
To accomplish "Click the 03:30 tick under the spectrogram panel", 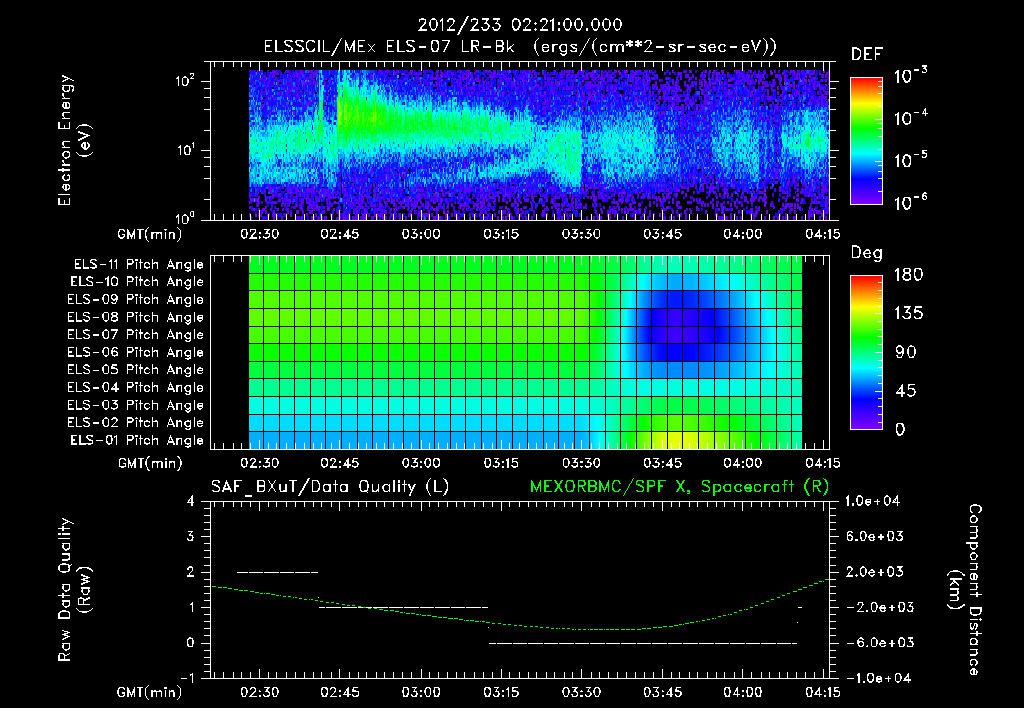I will pyautogui.click(x=581, y=234).
